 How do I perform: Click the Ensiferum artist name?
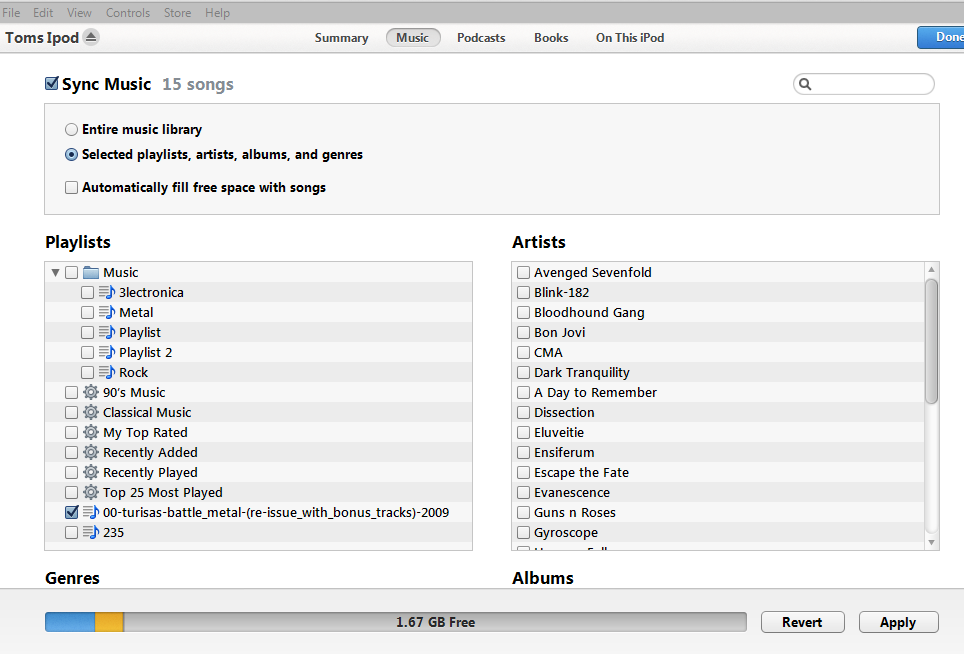[564, 452]
